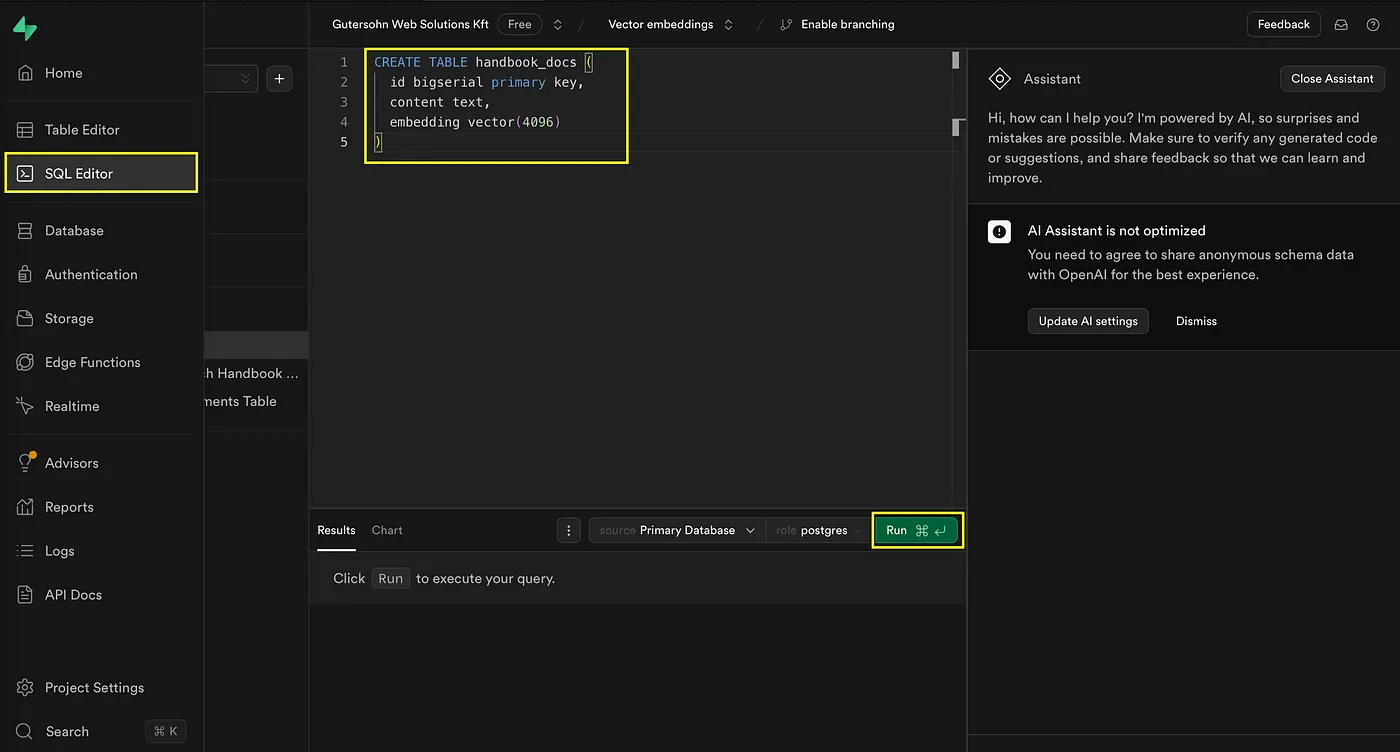Click the 'content text,' code line
1400x752 pixels.
pos(440,102)
